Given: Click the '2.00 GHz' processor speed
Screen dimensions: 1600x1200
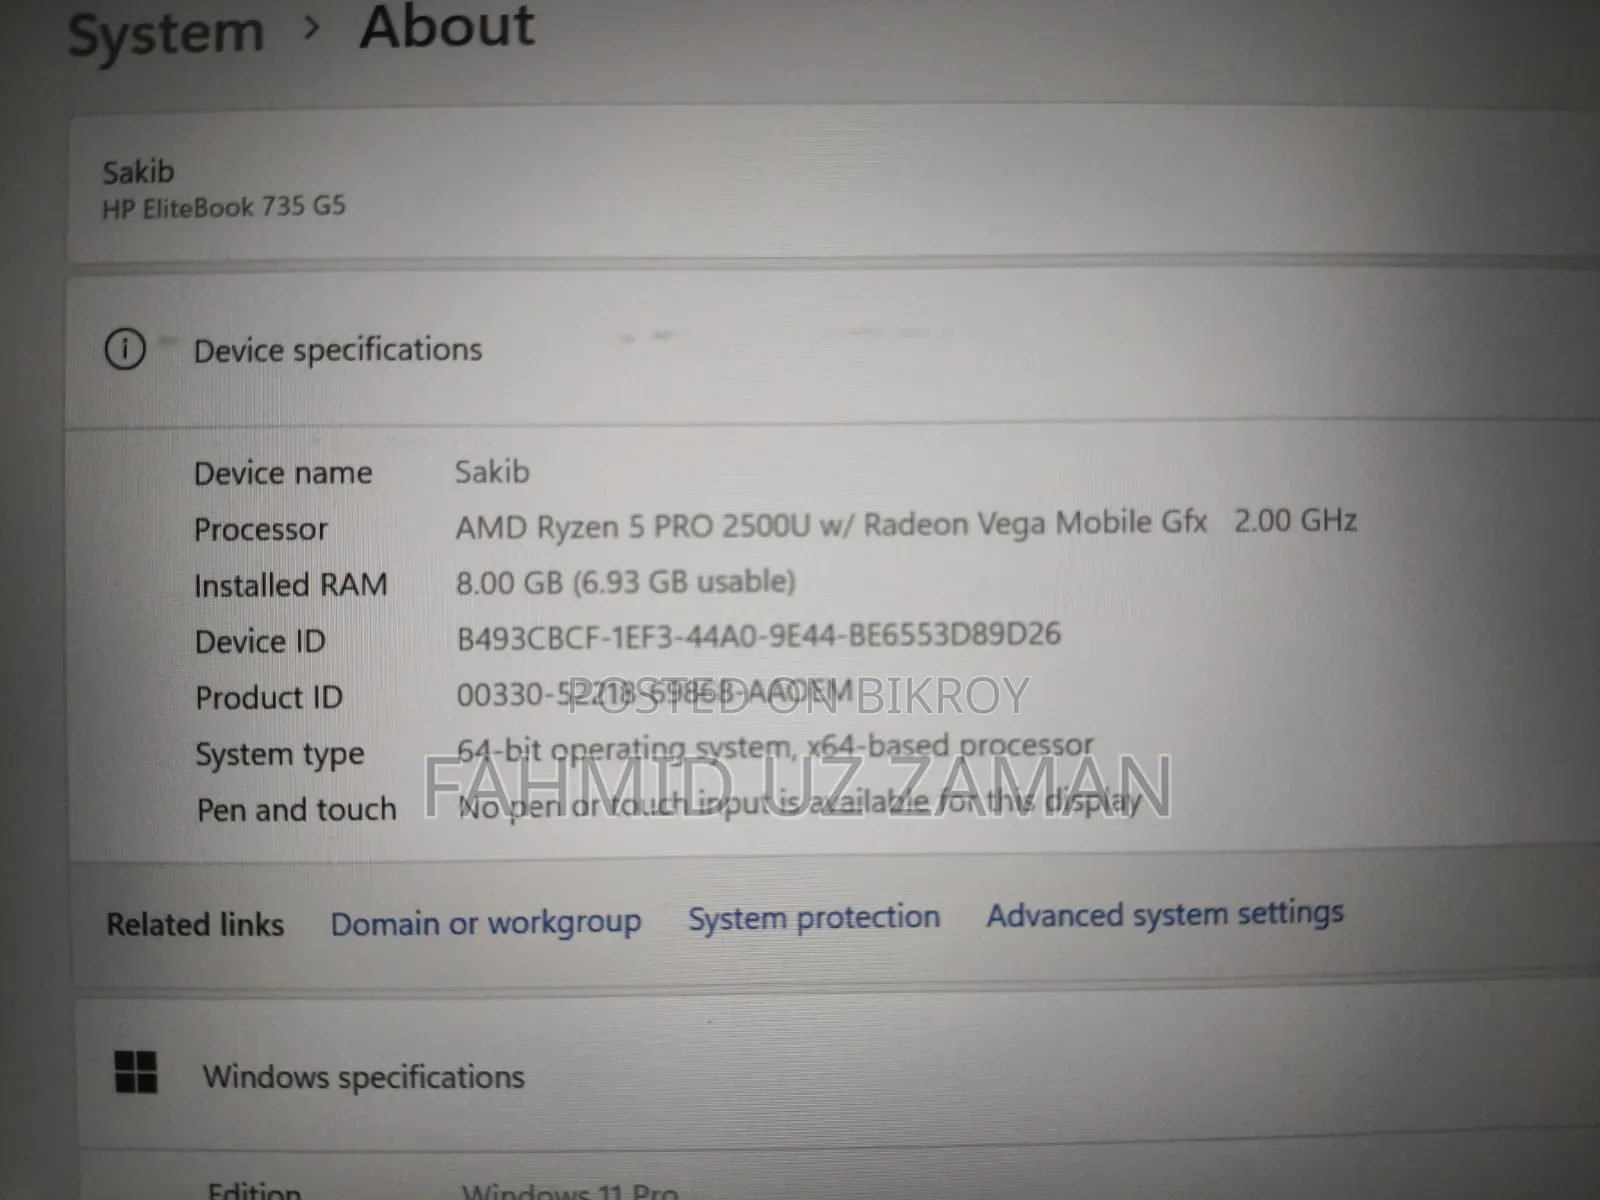Looking at the screenshot, I should coord(1295,521).
